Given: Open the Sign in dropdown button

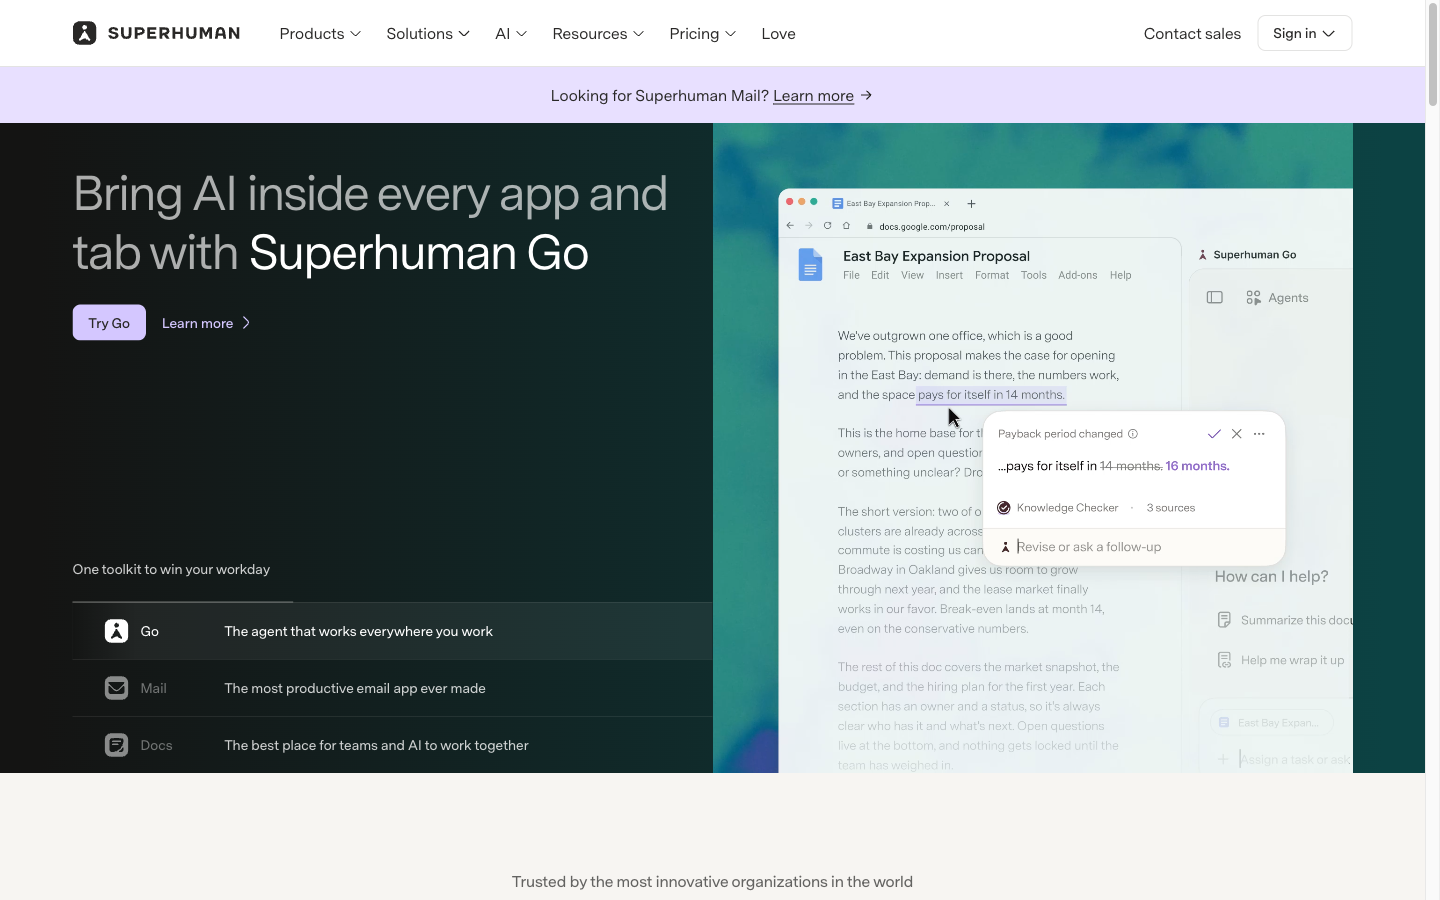Looking at the screenshot, I should click(1304, 33).
